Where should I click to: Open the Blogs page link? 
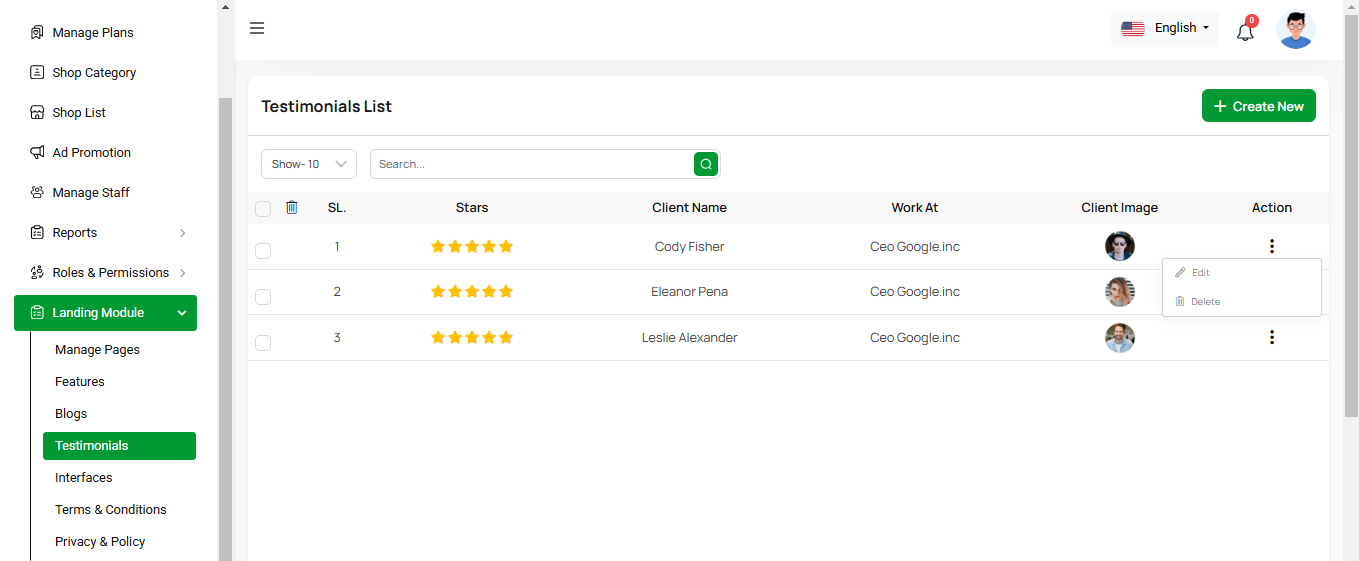point(71,414)
